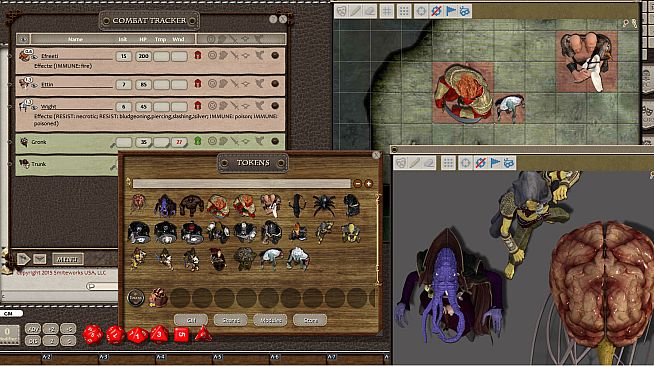Toggle the ADV roll modifier button
This screenshot has height=366, width=654.
[33, 328]
